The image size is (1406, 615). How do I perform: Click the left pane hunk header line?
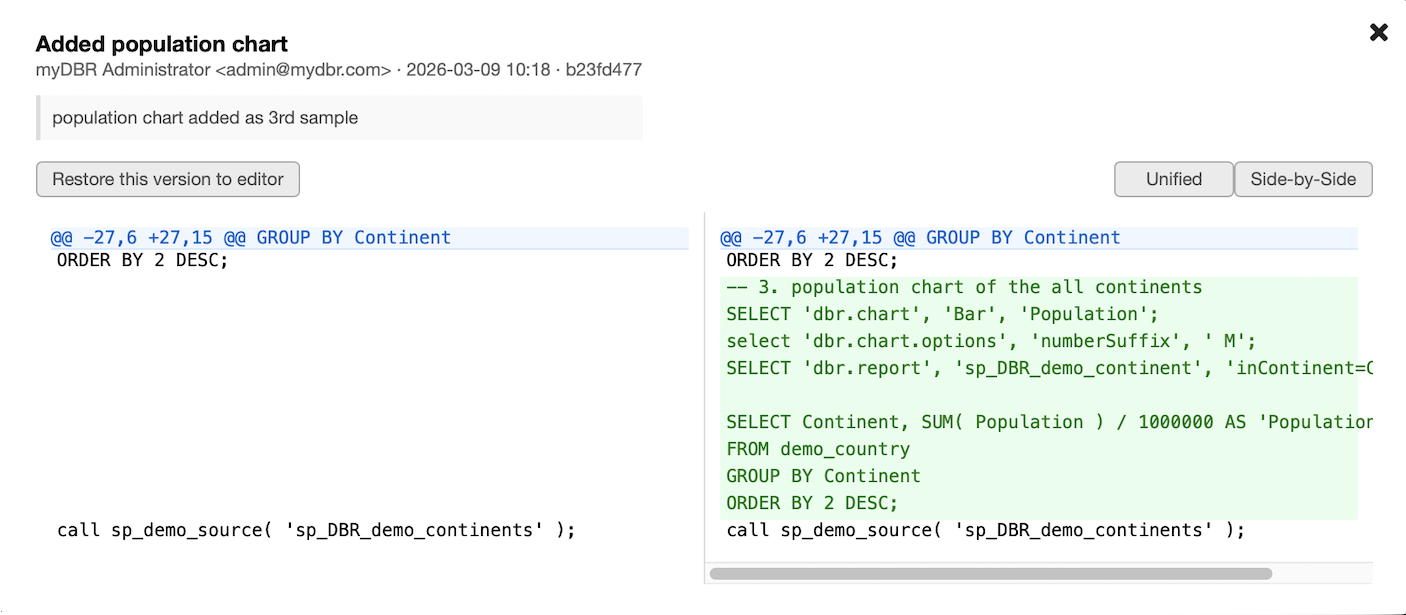point(251,238)
